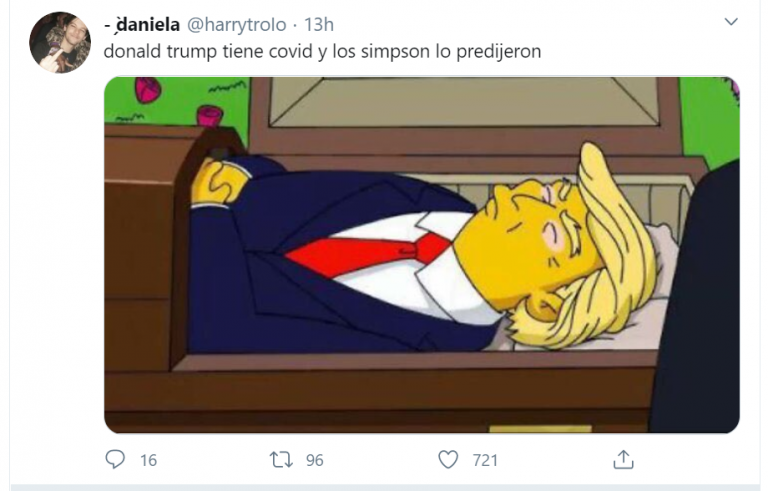Like the tweet with the heart icon

[448, 460]
